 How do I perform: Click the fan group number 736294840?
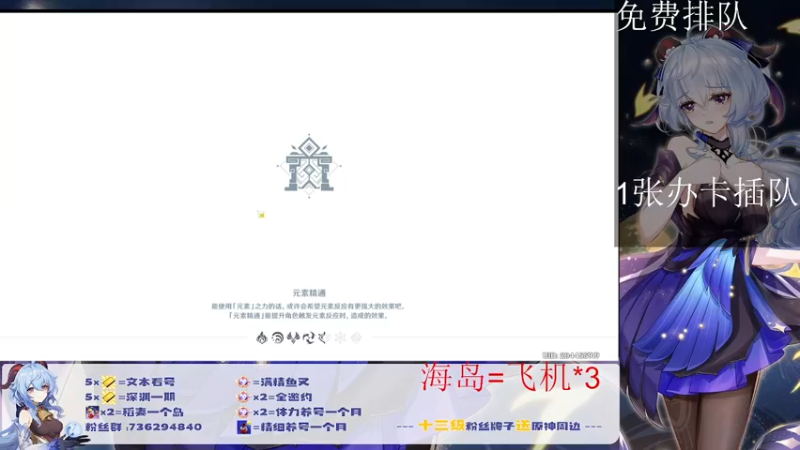pyautogui.click(x=164, y=427)
